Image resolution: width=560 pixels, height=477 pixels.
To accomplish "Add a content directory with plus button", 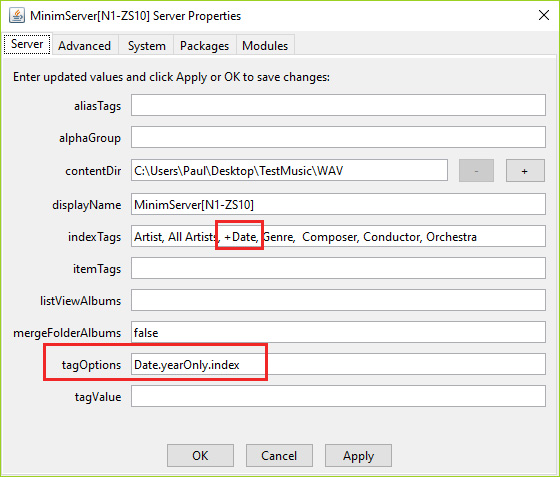I will (x=525, y=171).
